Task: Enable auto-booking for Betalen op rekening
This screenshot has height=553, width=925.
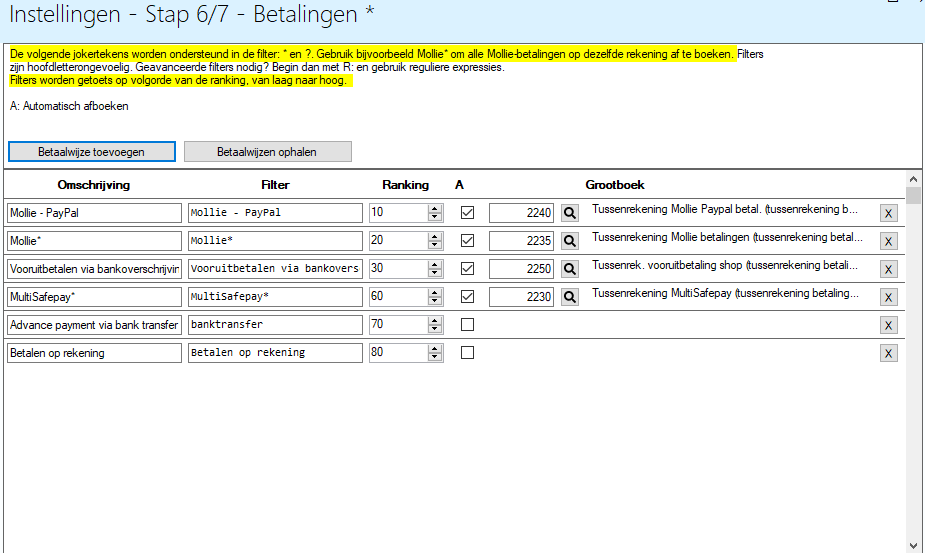Action: [467, 352]
